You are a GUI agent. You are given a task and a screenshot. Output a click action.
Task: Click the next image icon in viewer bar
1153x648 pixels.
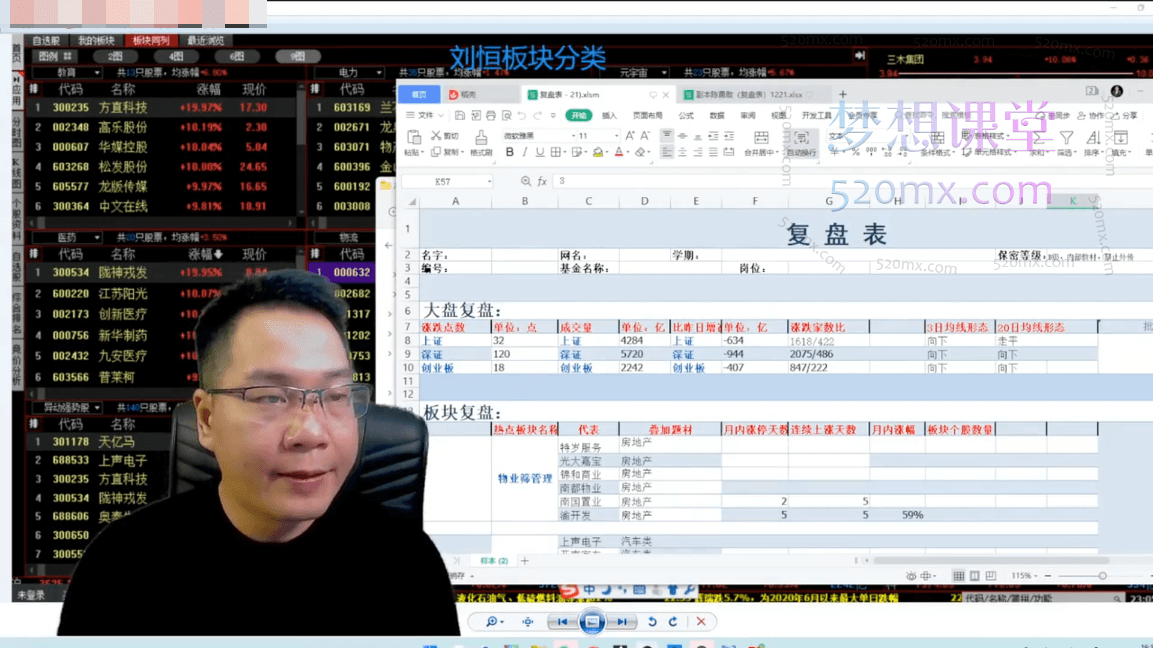pyautogui.click(x=622, y=622)
